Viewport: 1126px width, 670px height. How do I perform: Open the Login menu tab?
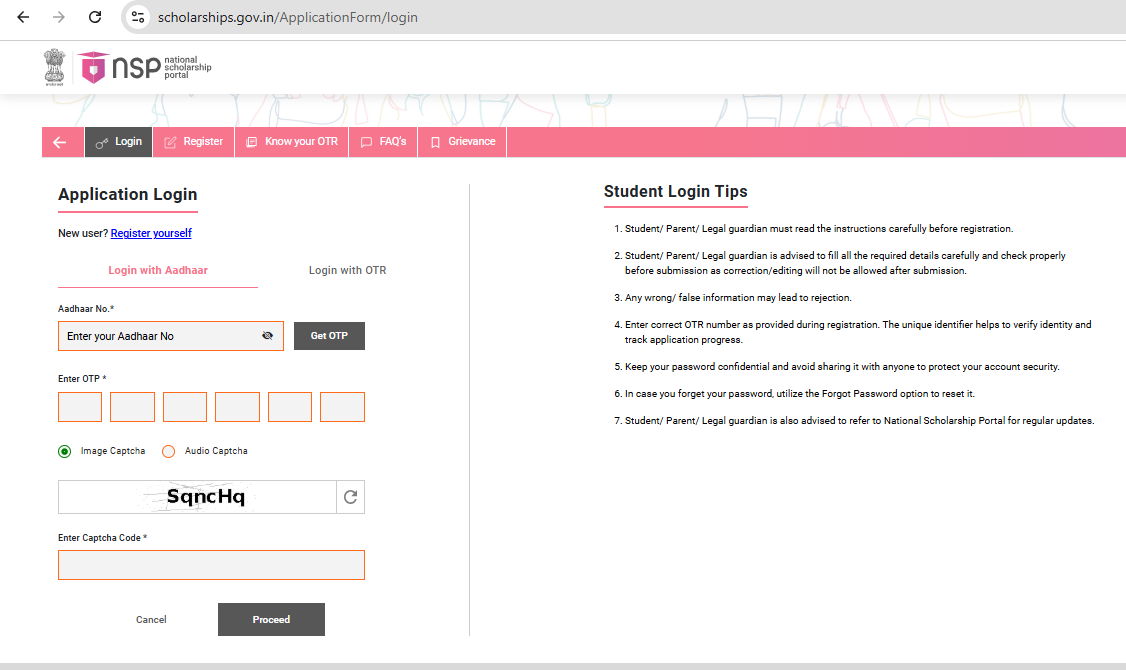(x=118, y=142)
